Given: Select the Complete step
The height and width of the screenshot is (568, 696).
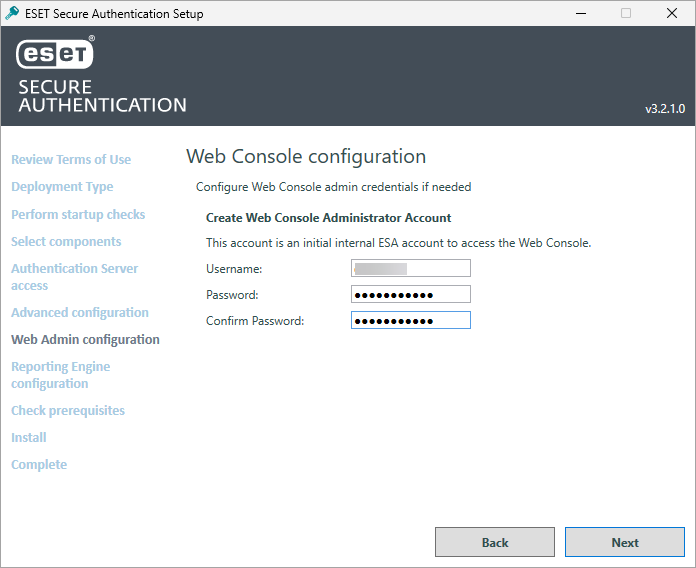Looking at the screenshot, I should click(39, 465).
